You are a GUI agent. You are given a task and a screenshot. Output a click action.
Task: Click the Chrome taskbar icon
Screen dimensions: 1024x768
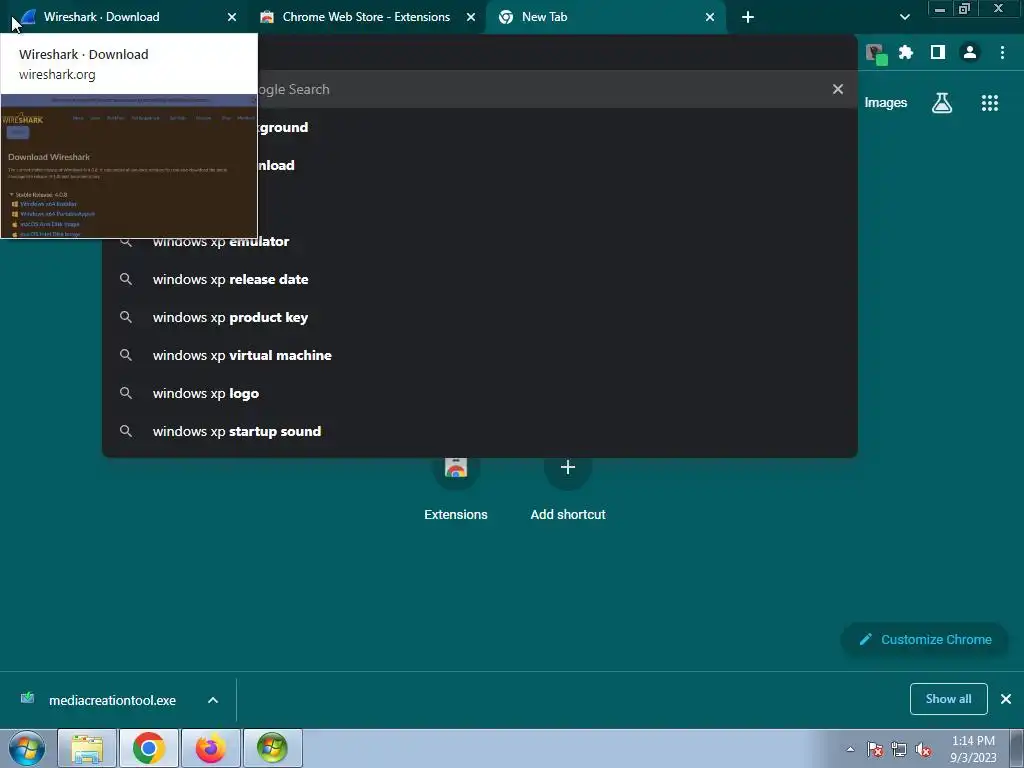pyautogui.click(x=149, y=748)
